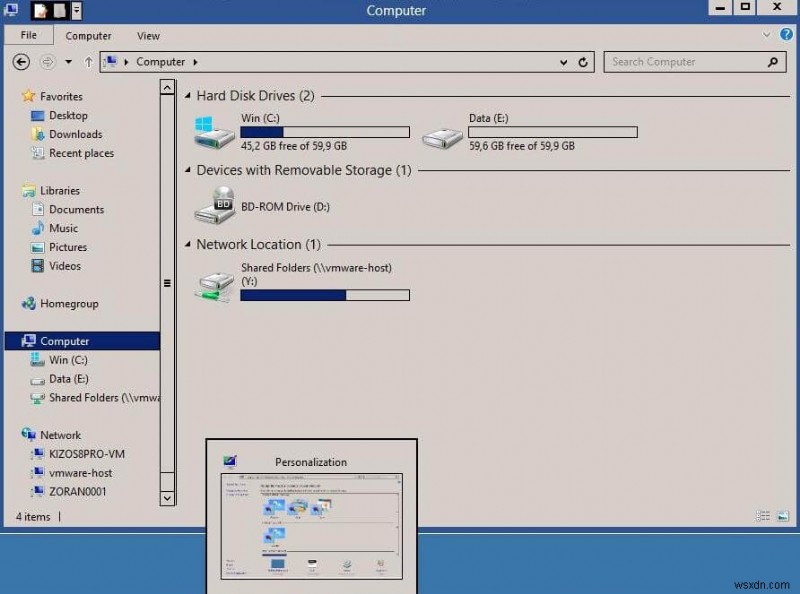Click the refresh icon in address bar
Image resolution: width=800 pixels, height=594 pixels.
(583, 62)
